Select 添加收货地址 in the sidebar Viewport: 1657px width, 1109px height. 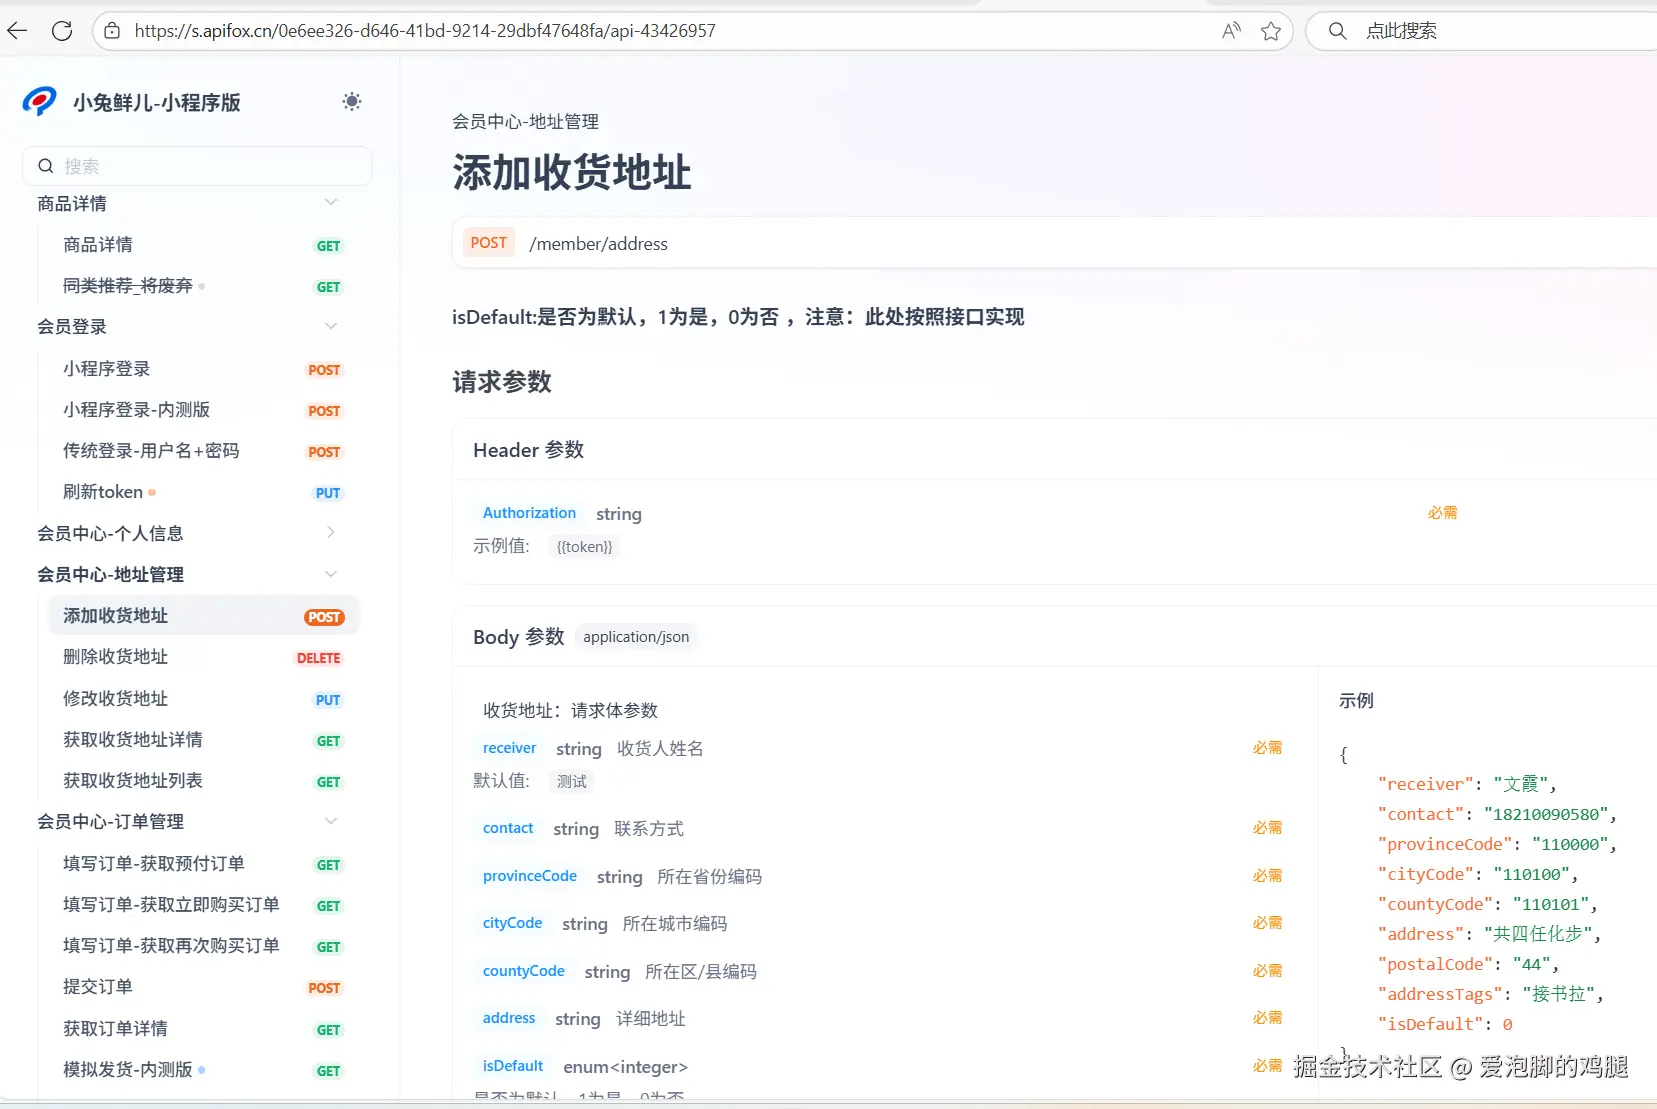click(x=203, y=616)
